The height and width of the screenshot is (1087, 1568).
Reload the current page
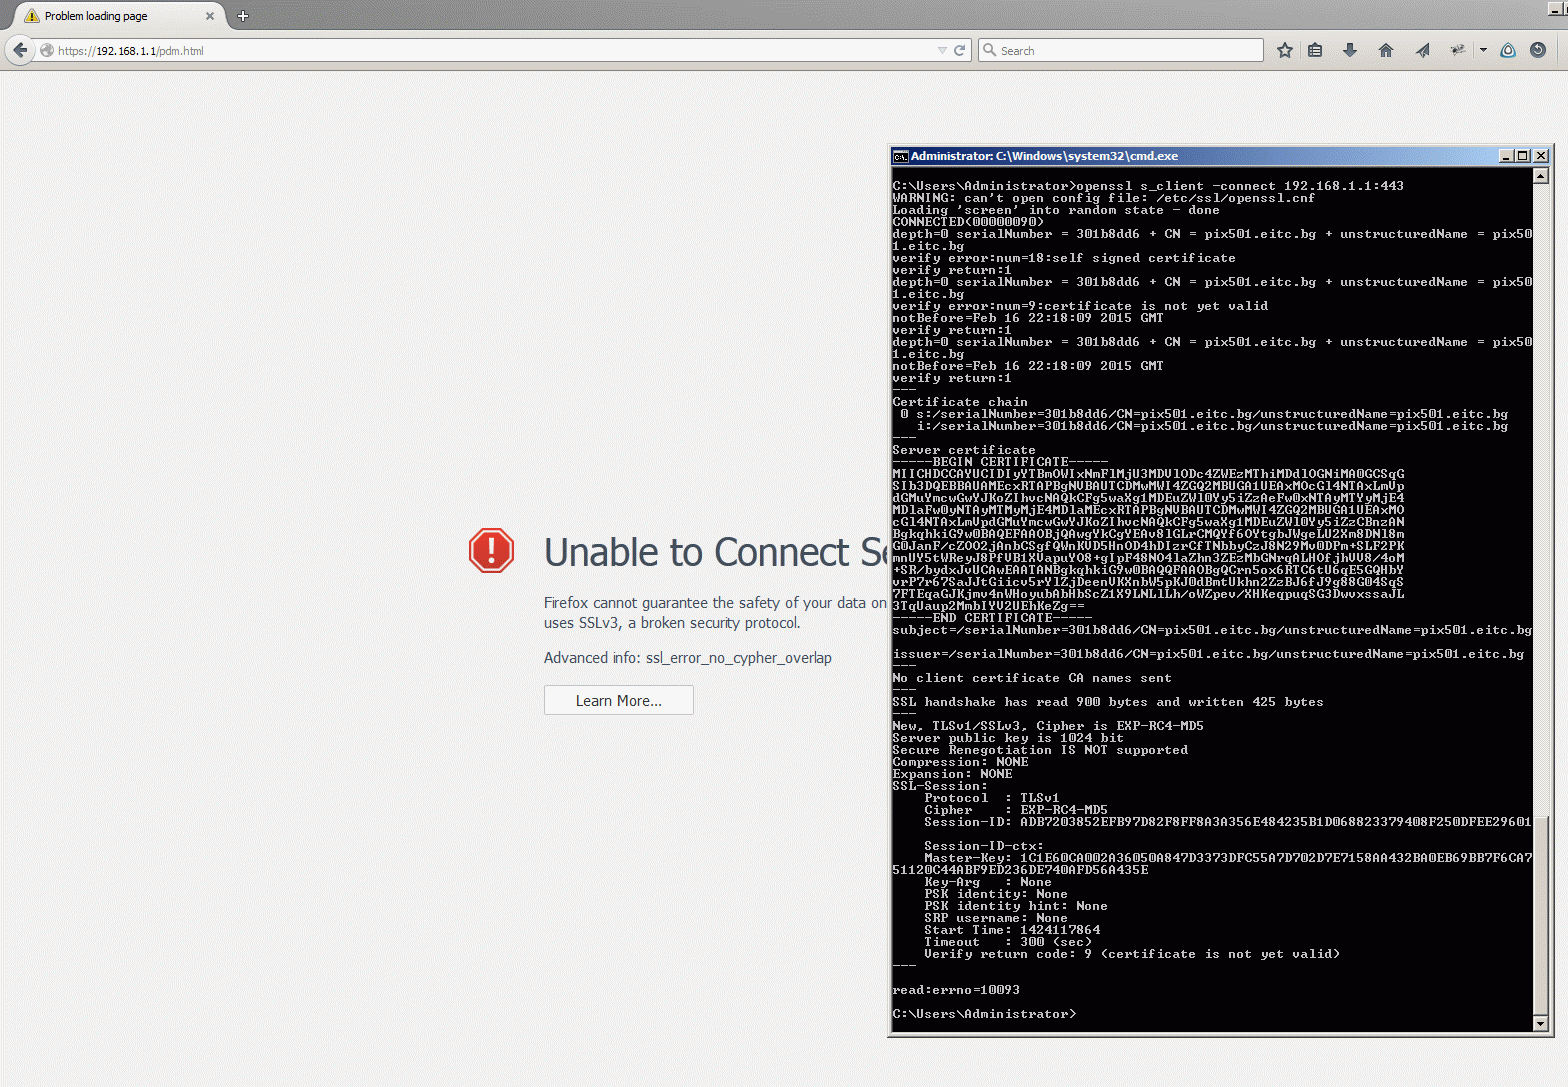click(x=960, y=50)
